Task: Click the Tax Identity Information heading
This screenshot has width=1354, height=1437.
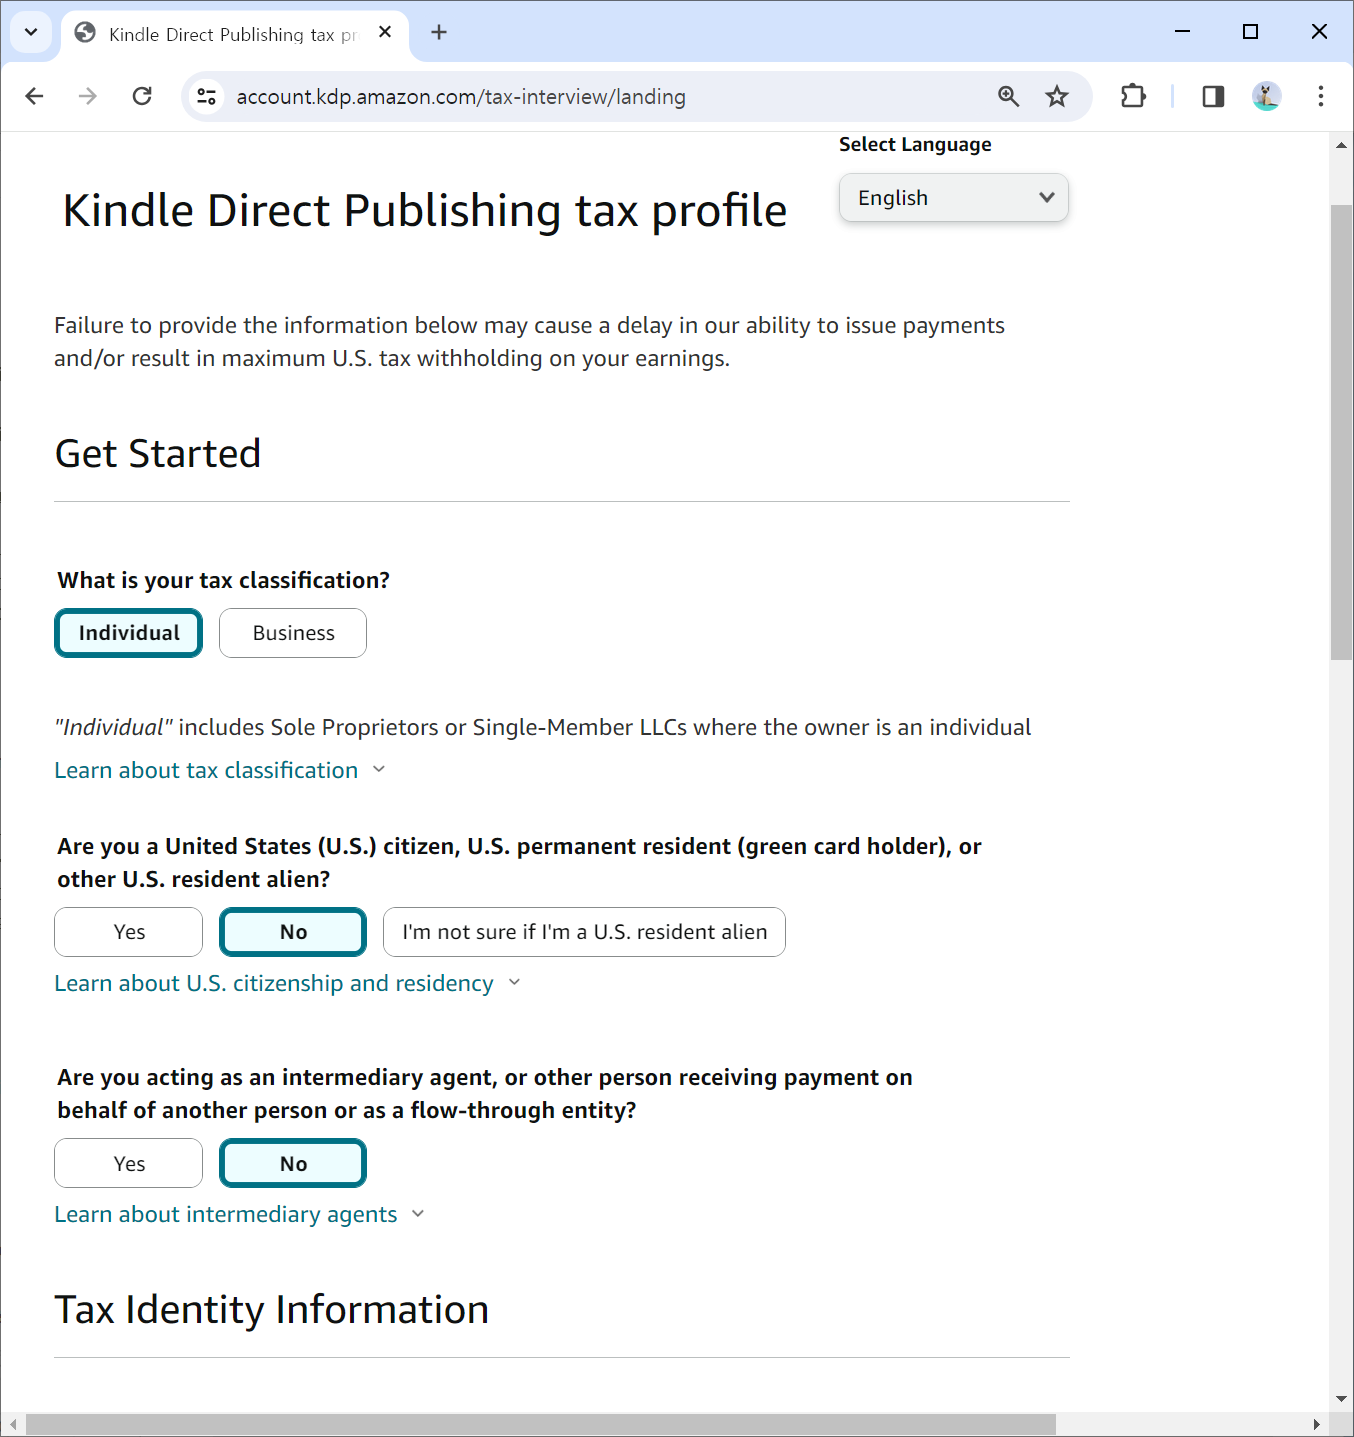Action: 272,1309
